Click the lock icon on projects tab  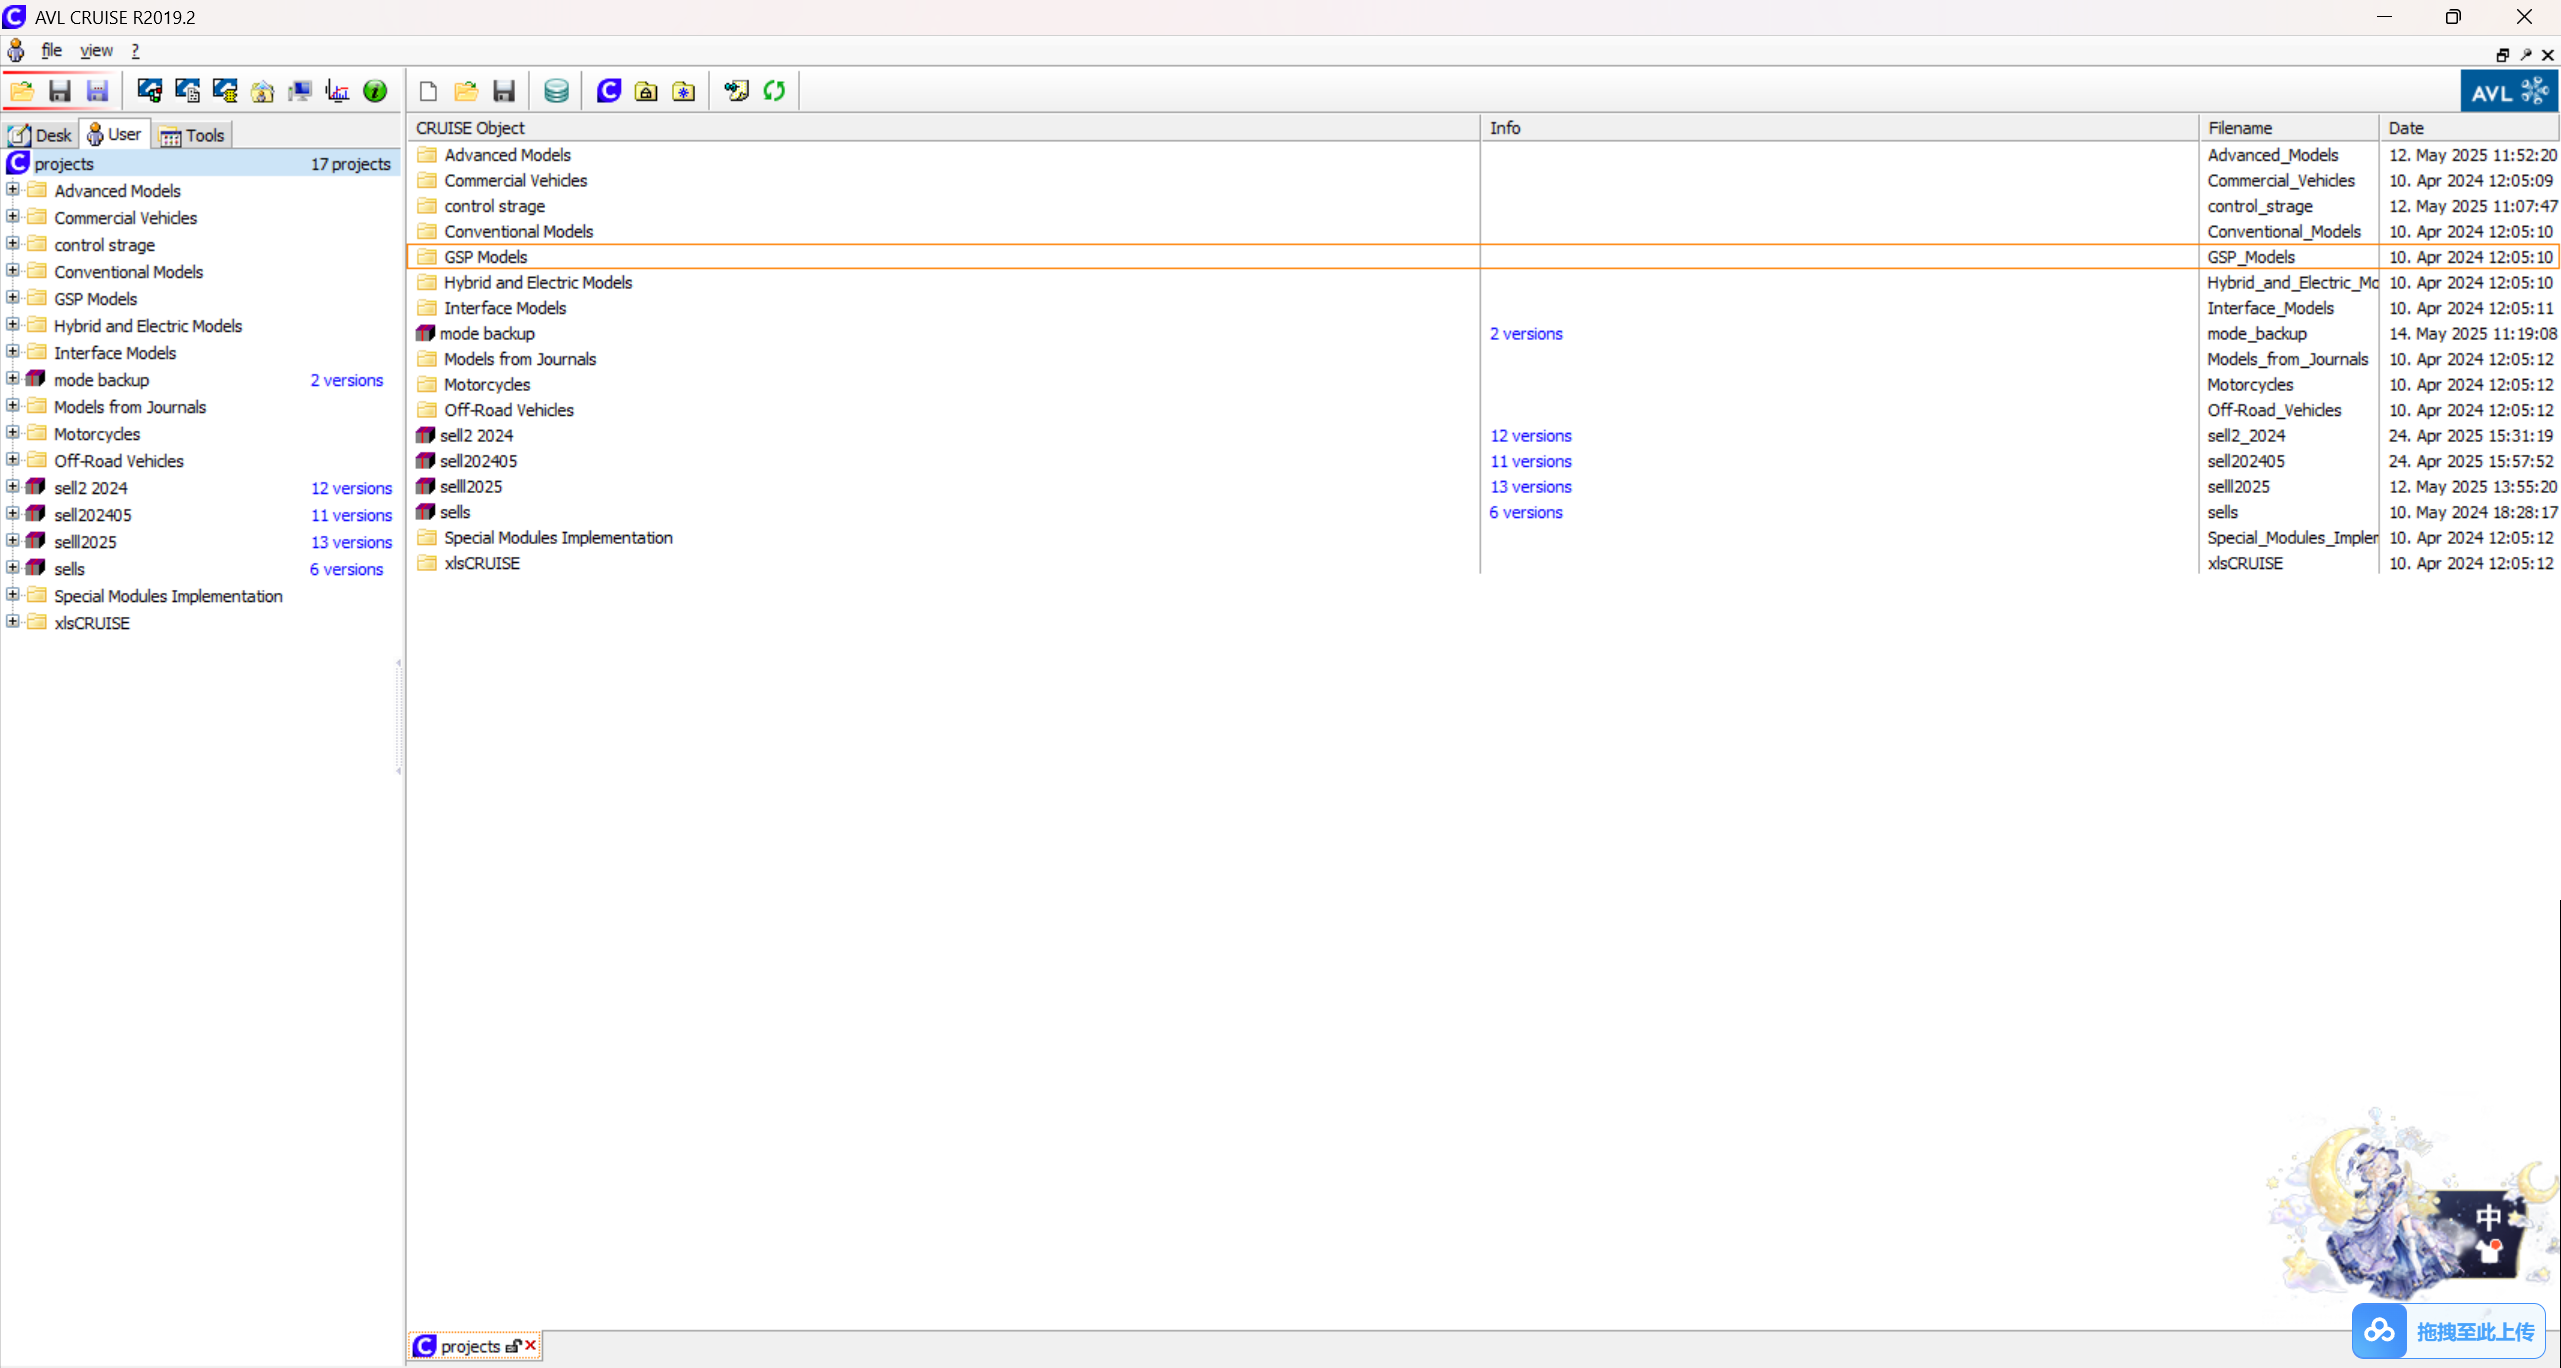point(513,1346)
